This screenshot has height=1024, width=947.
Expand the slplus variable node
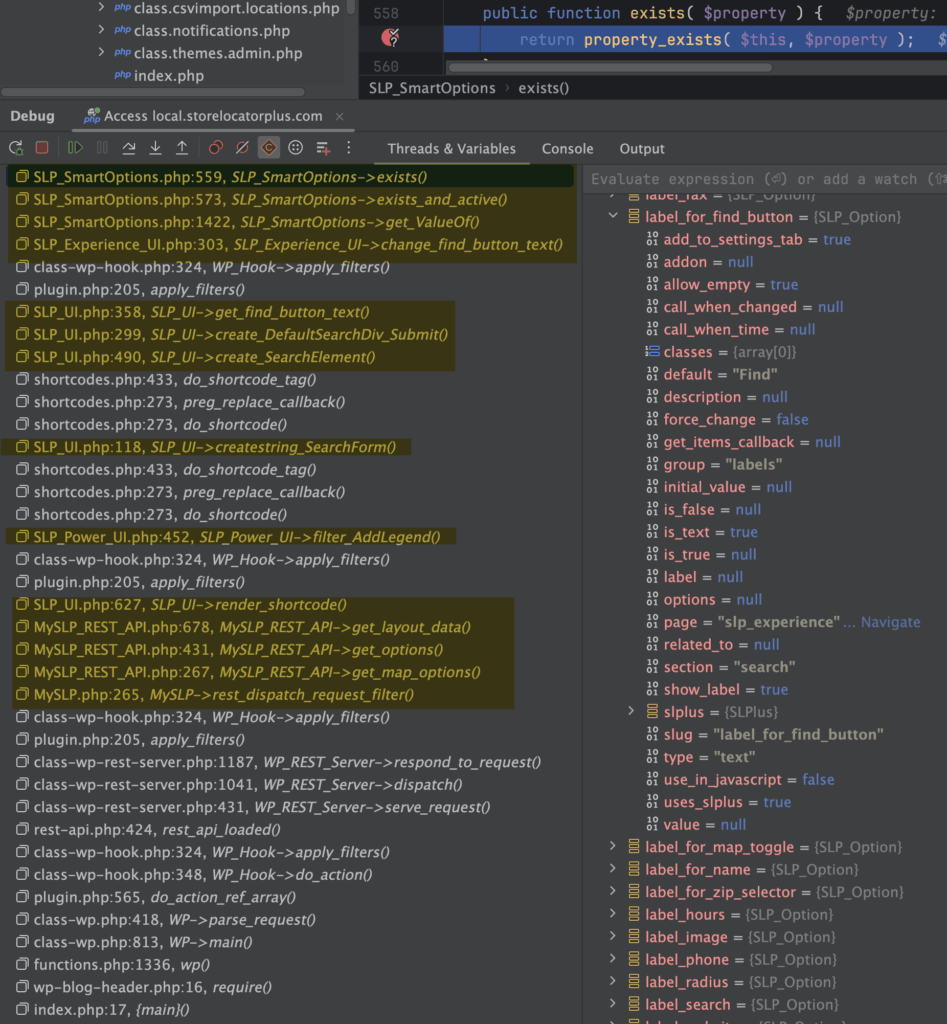point(631,712)
